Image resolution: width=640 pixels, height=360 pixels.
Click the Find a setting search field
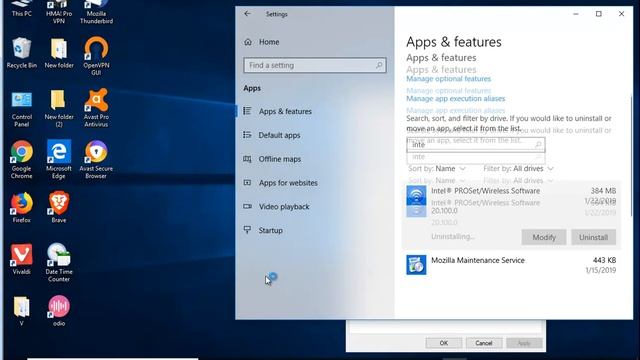(315, 65)
